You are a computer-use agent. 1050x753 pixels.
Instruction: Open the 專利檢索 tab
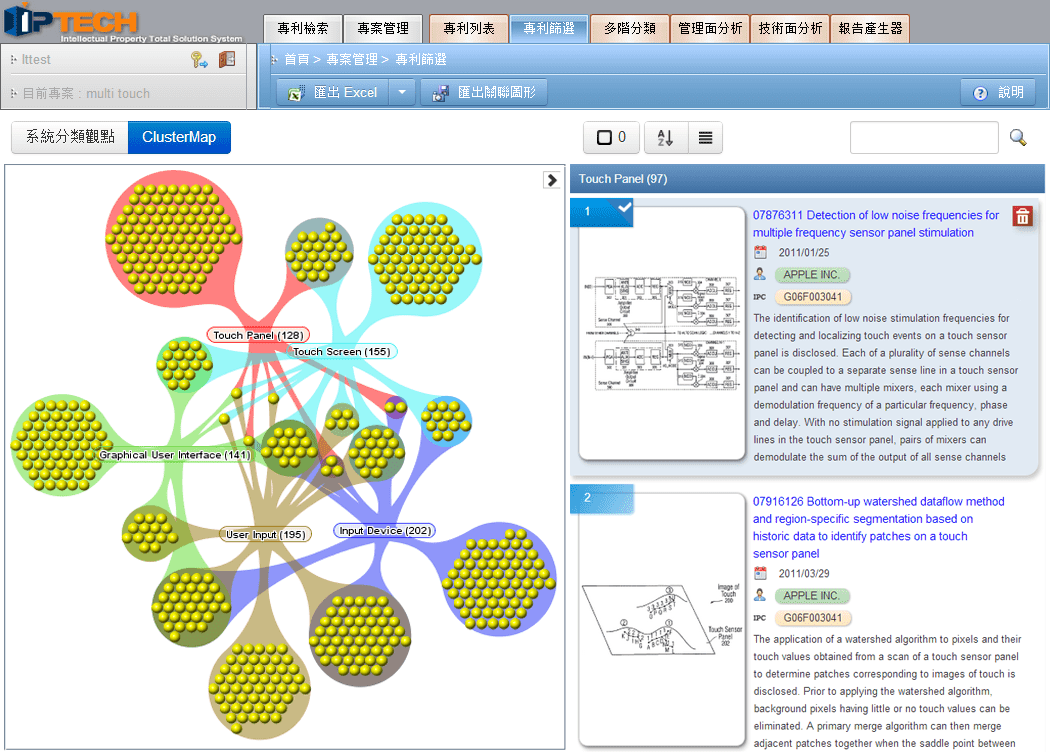tap(303, 29)
